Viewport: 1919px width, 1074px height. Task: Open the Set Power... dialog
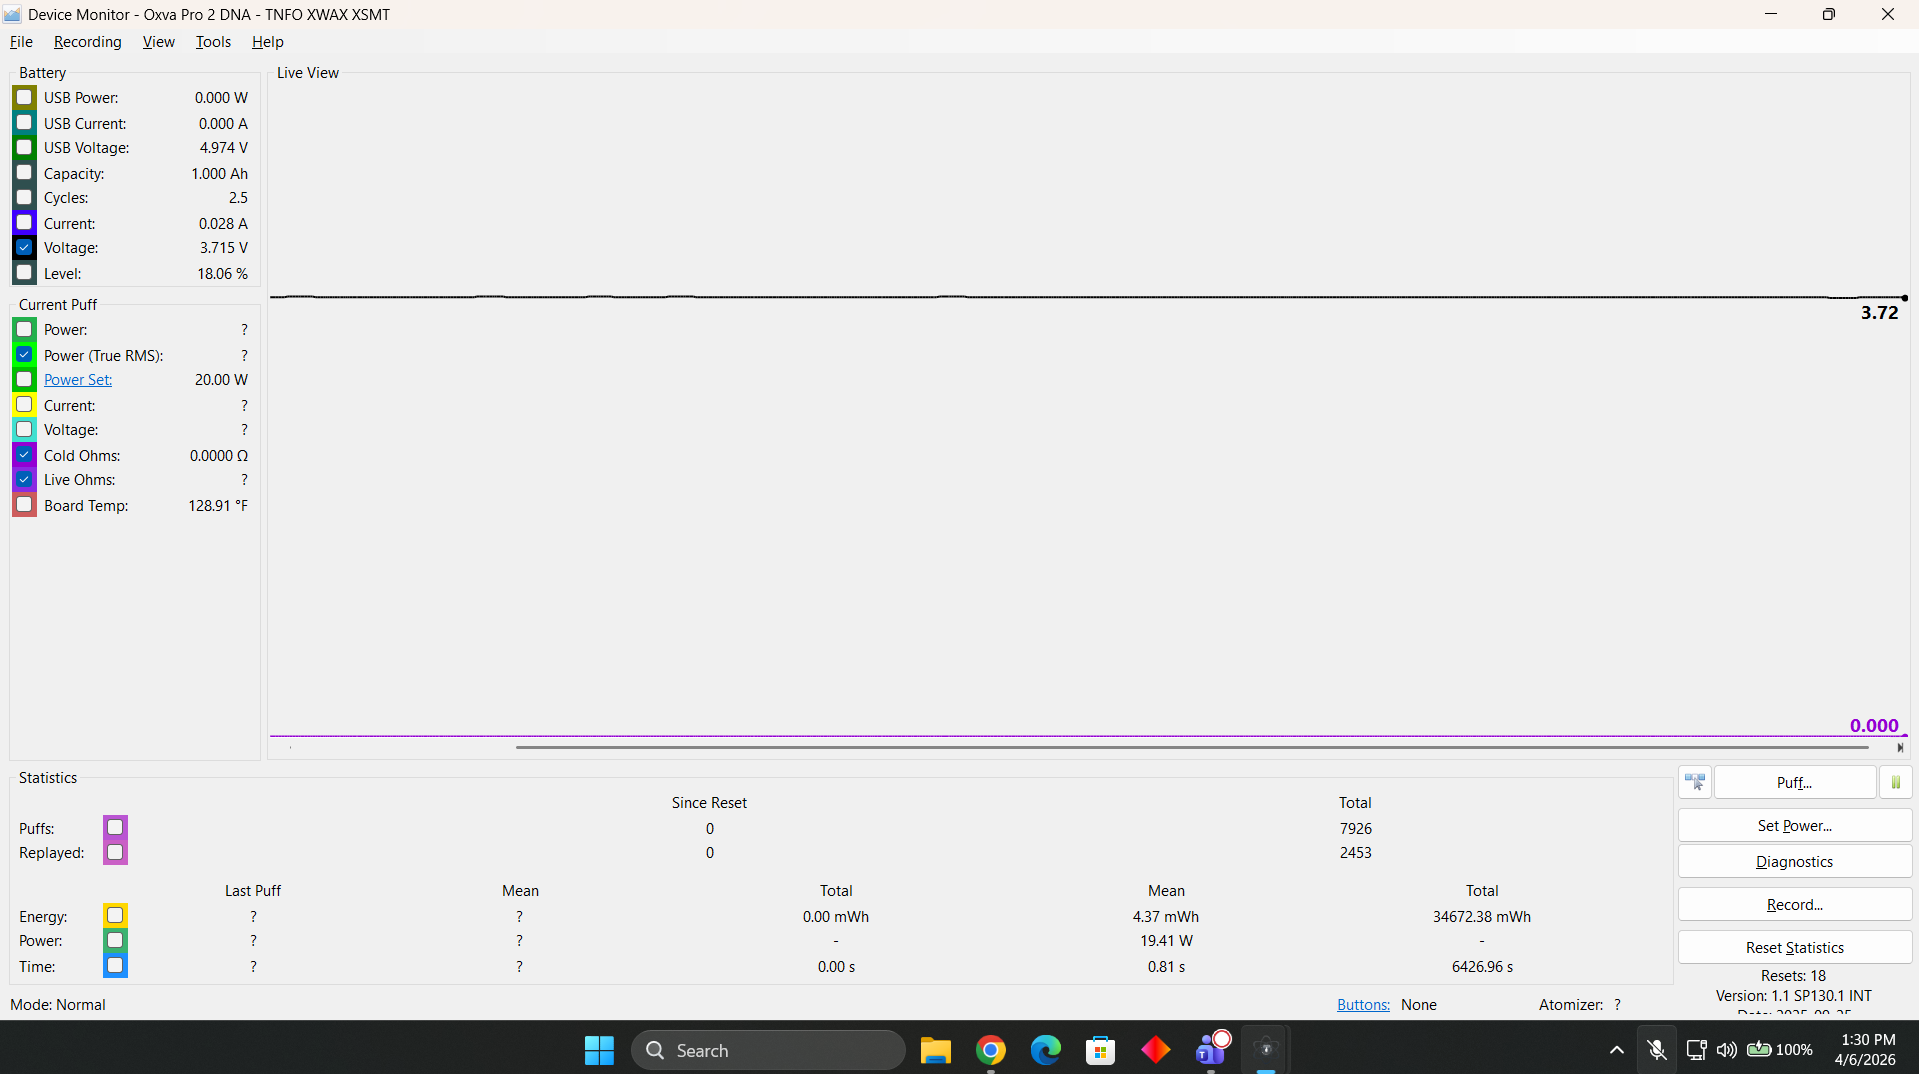[1794, 826]
